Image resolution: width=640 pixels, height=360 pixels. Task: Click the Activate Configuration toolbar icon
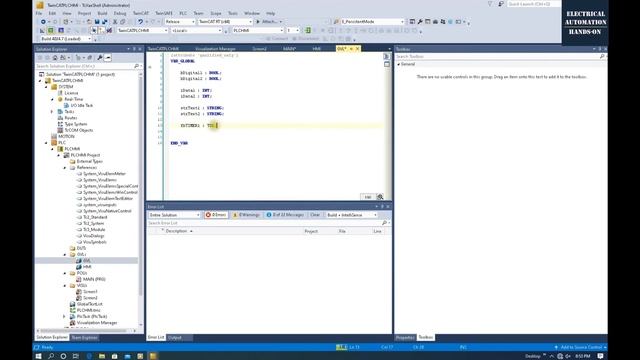click(x=42, y=31)
